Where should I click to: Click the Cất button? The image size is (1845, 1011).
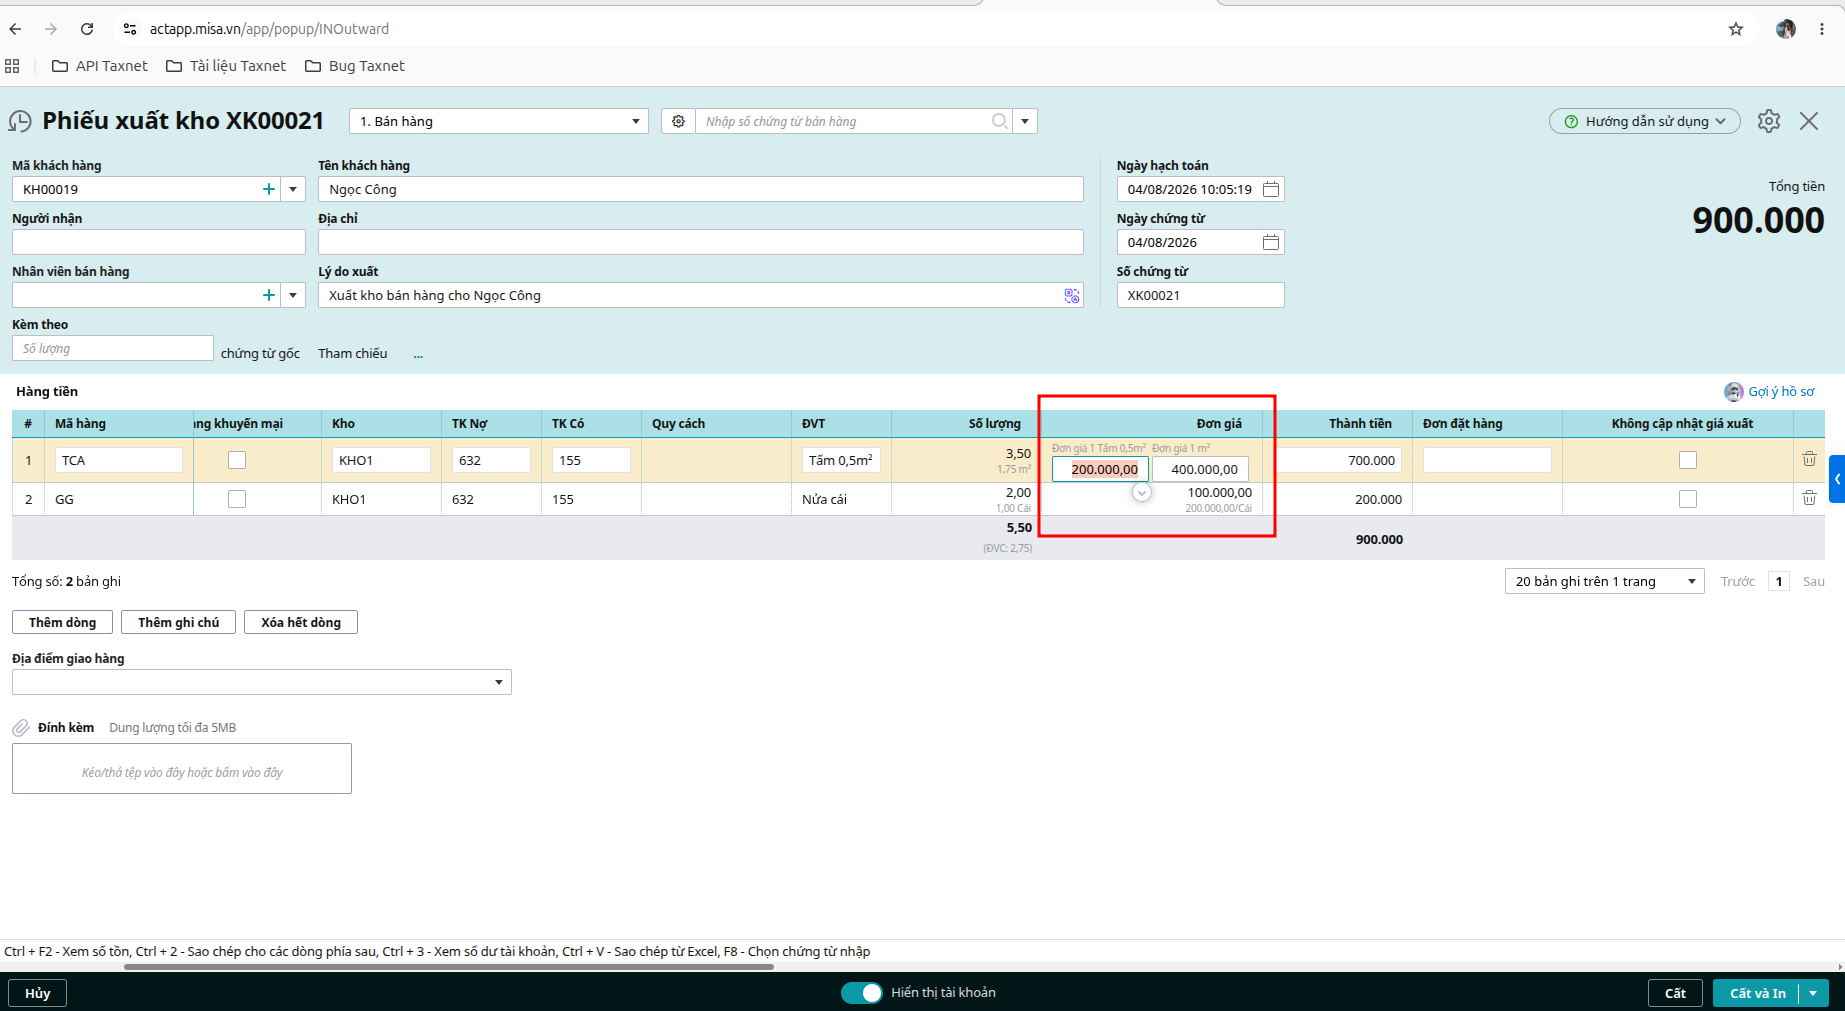1675,993
